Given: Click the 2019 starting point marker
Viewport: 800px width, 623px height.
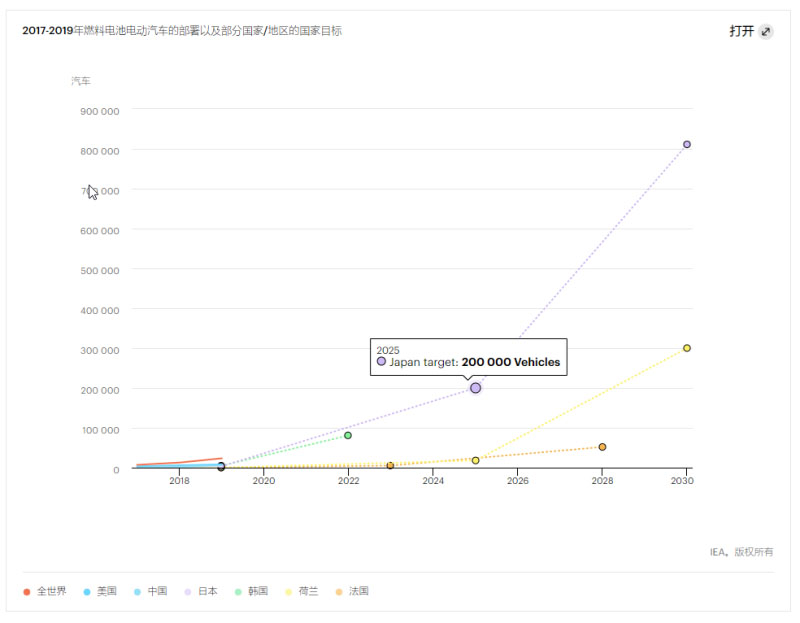Looking at the screenshot, I should 221,467.
